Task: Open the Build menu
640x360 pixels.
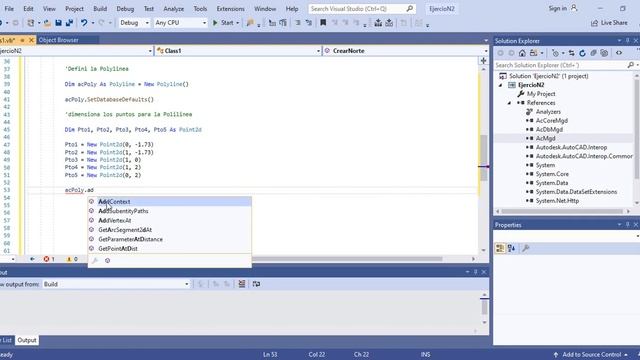Action: click(x=100, y=9)
